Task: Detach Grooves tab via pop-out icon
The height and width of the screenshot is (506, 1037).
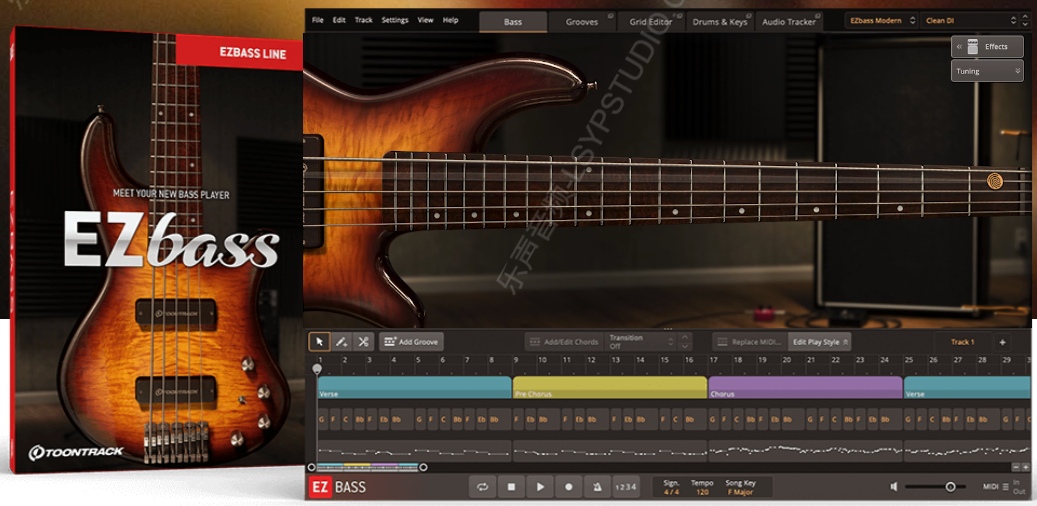Action: tap(609, 18)
